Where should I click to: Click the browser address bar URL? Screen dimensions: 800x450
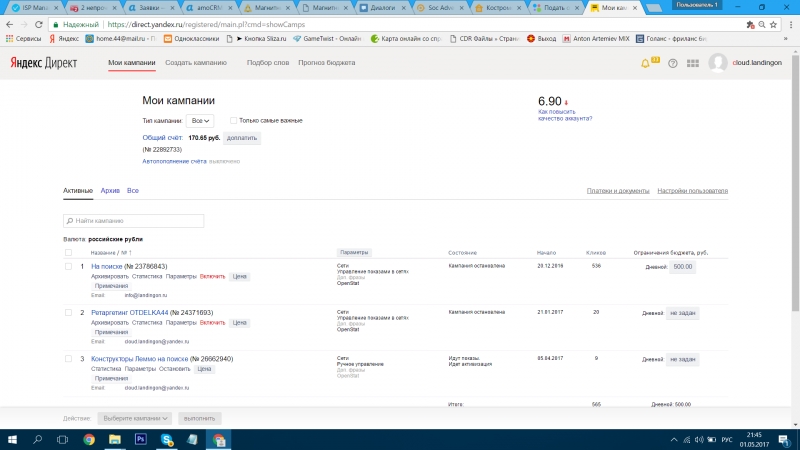pos(206,24)
